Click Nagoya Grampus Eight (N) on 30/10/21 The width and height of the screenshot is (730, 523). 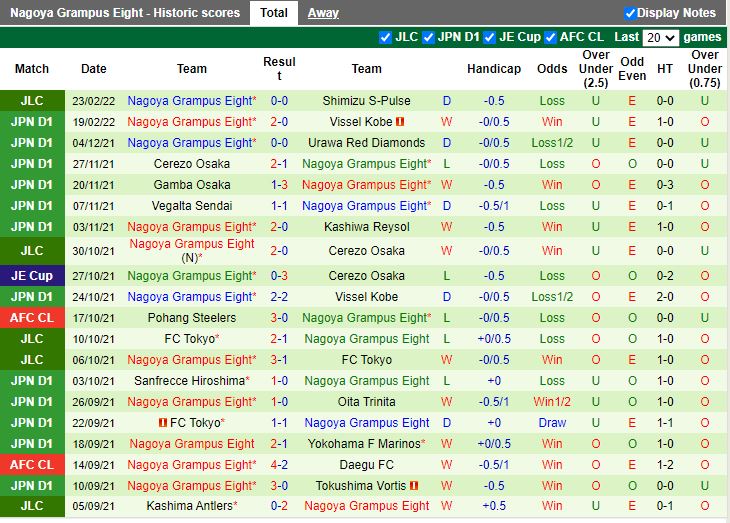(x=192, y=251)
